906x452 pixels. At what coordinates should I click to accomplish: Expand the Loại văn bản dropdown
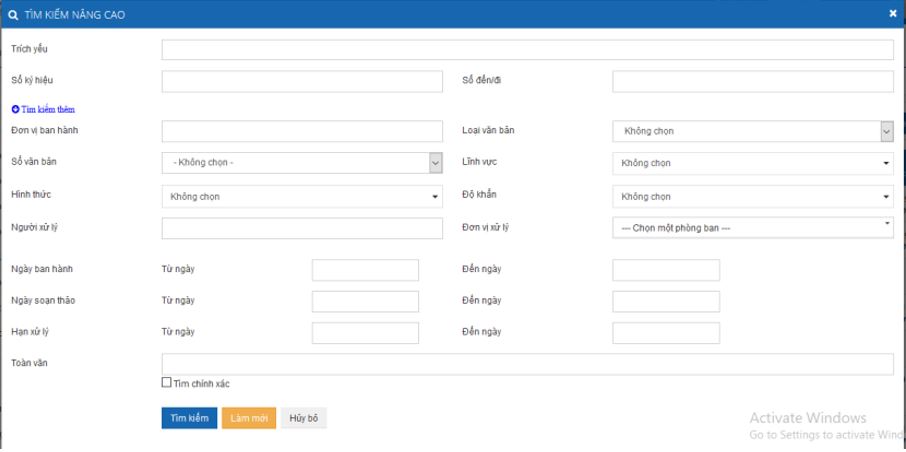(x=752, y=132)
